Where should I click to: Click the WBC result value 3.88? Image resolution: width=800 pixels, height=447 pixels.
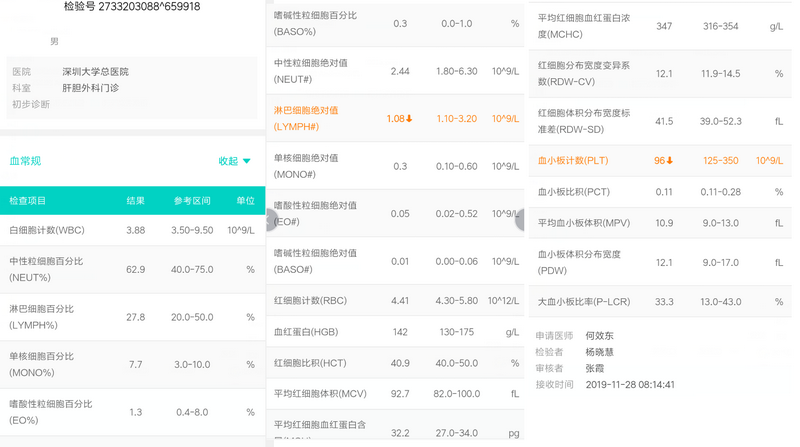click(x=136, y=230)
